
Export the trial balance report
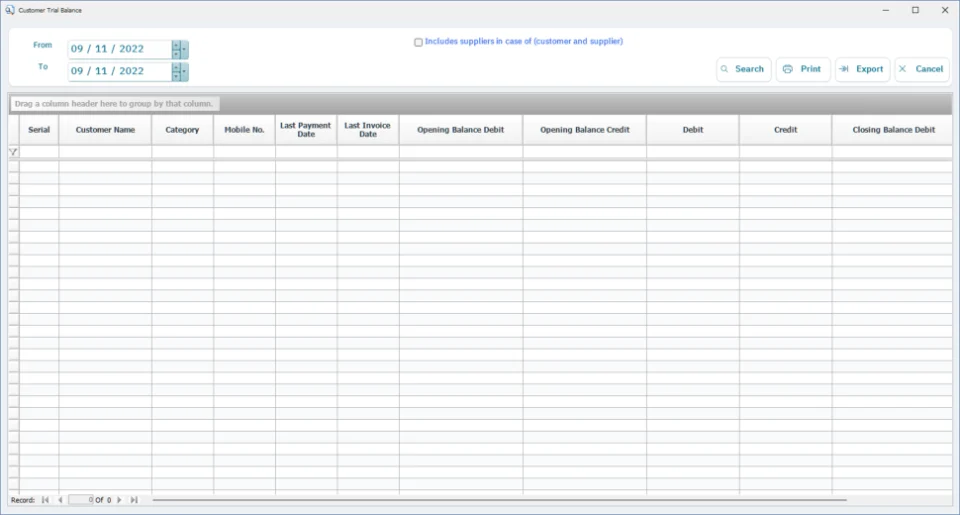(x=862, y=69)
